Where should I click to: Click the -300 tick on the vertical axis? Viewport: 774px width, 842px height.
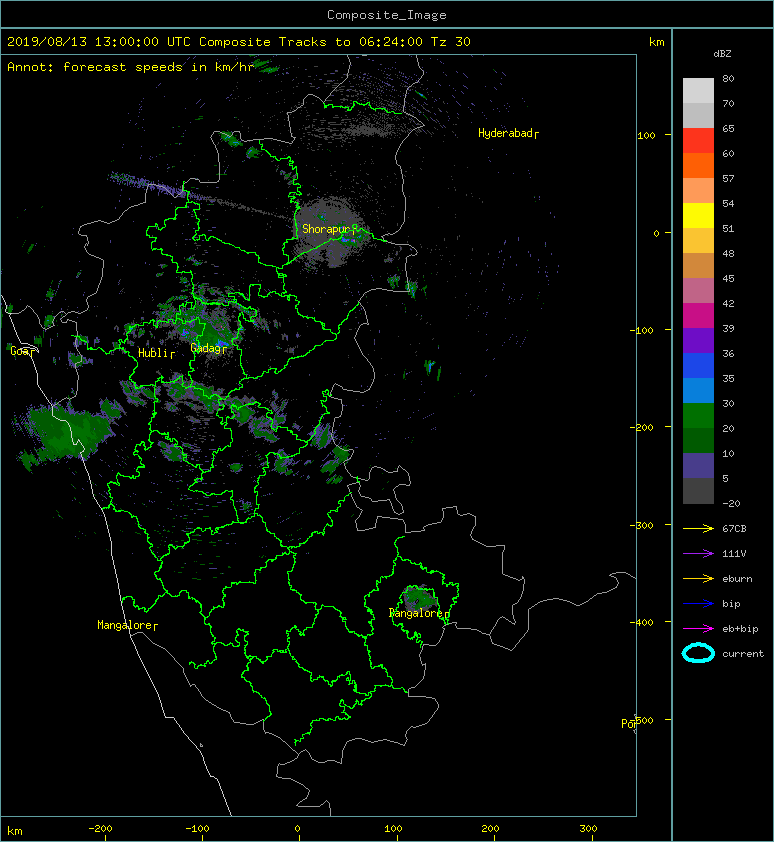(x=641, y=525)
